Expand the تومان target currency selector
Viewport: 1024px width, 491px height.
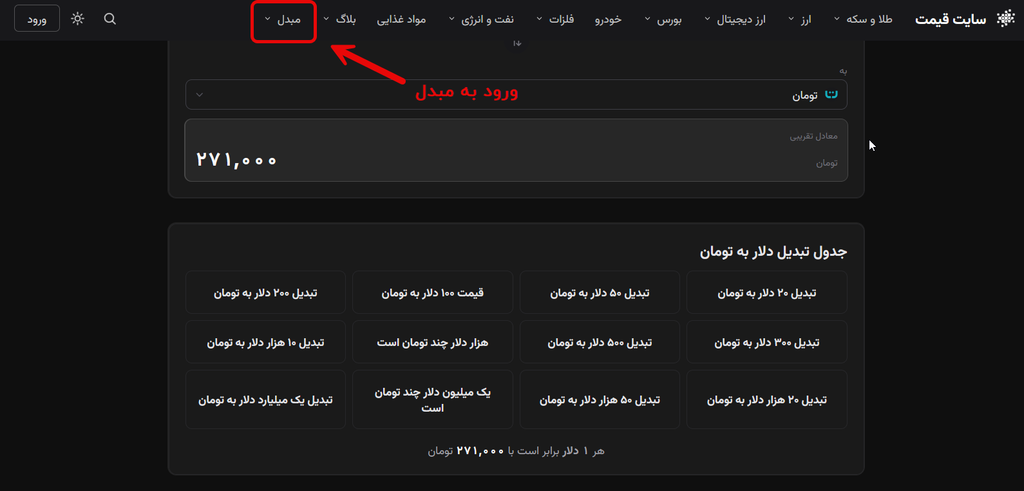(516, 95)
